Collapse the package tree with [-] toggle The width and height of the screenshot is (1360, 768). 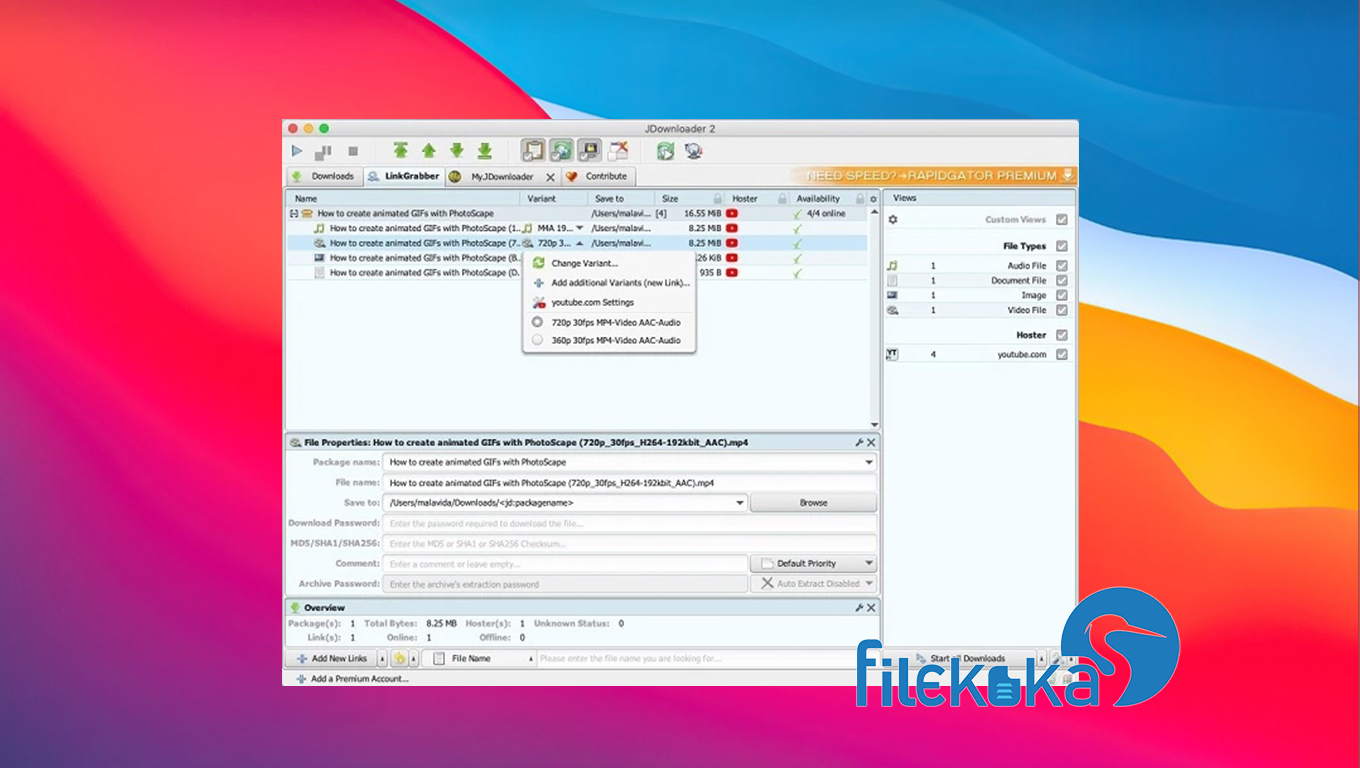(x=294, y=213)
